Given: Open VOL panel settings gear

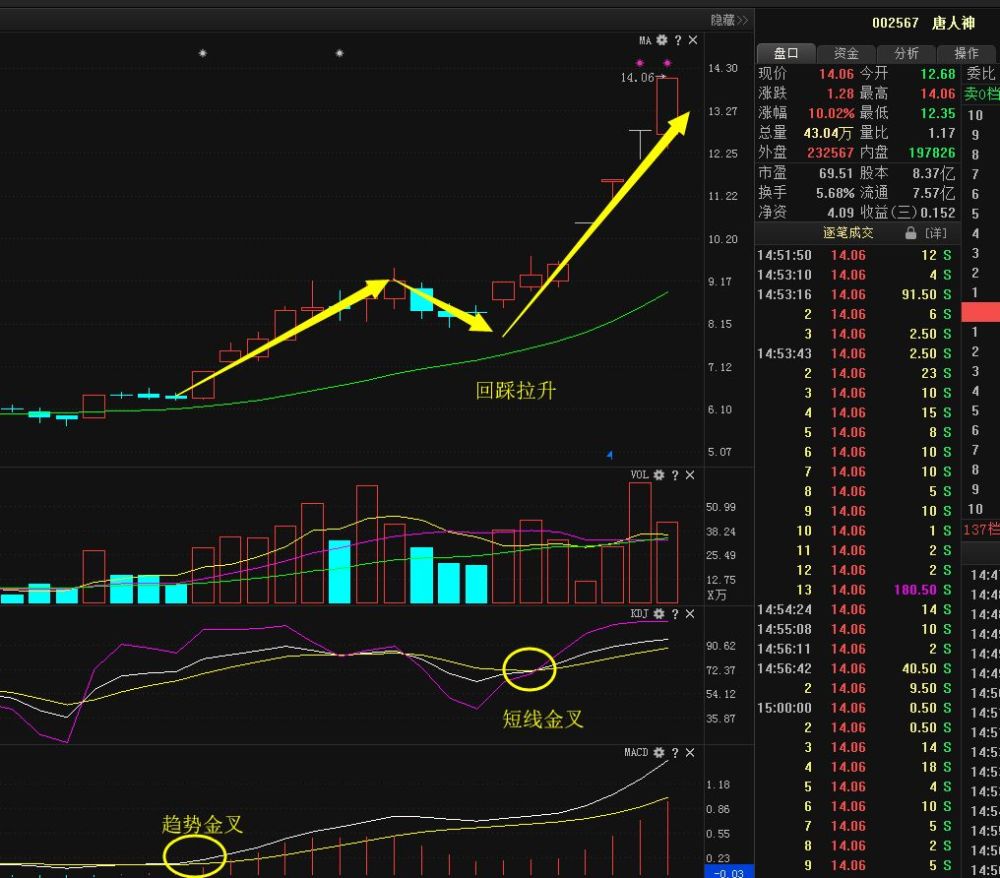Looking at the screenshot, I should coord(659,475).
